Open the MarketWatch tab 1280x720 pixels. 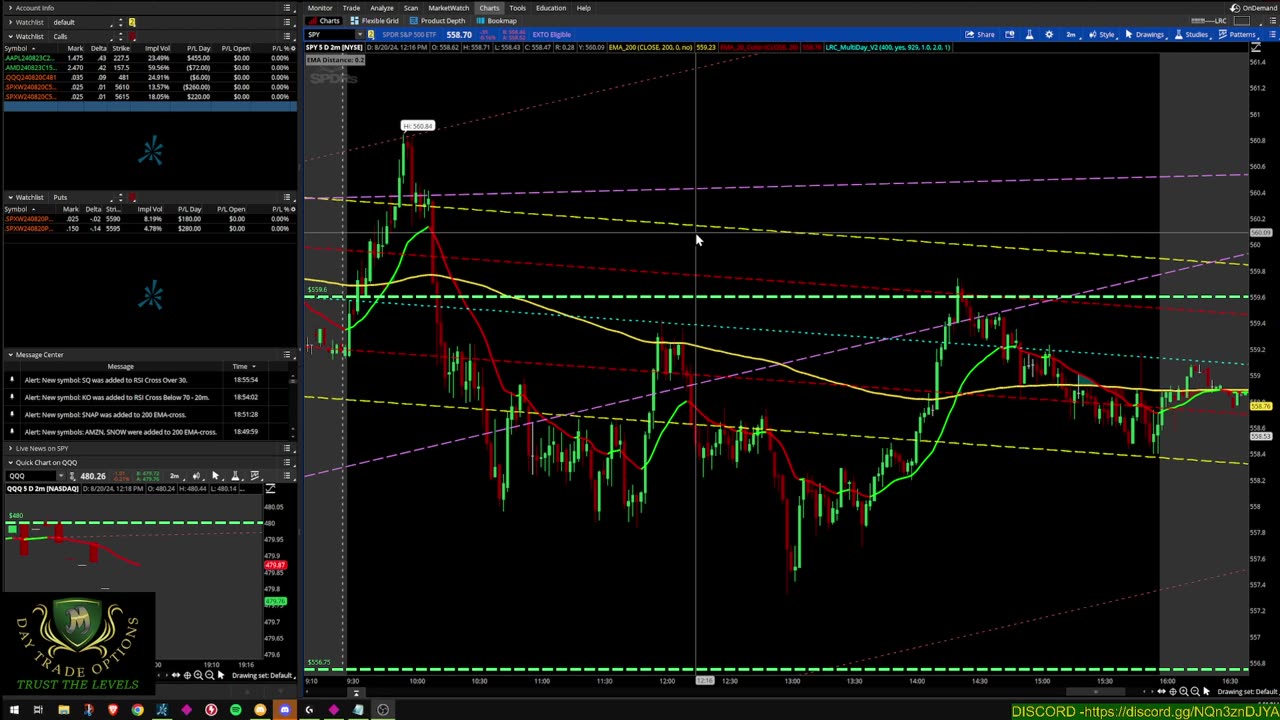(449, 8)
